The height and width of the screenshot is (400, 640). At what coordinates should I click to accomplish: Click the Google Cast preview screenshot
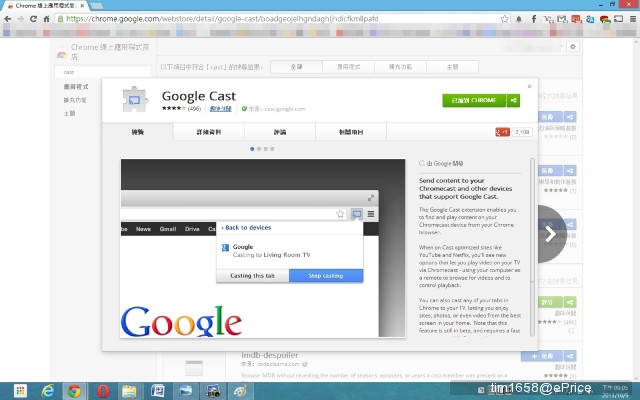[263, 248]
